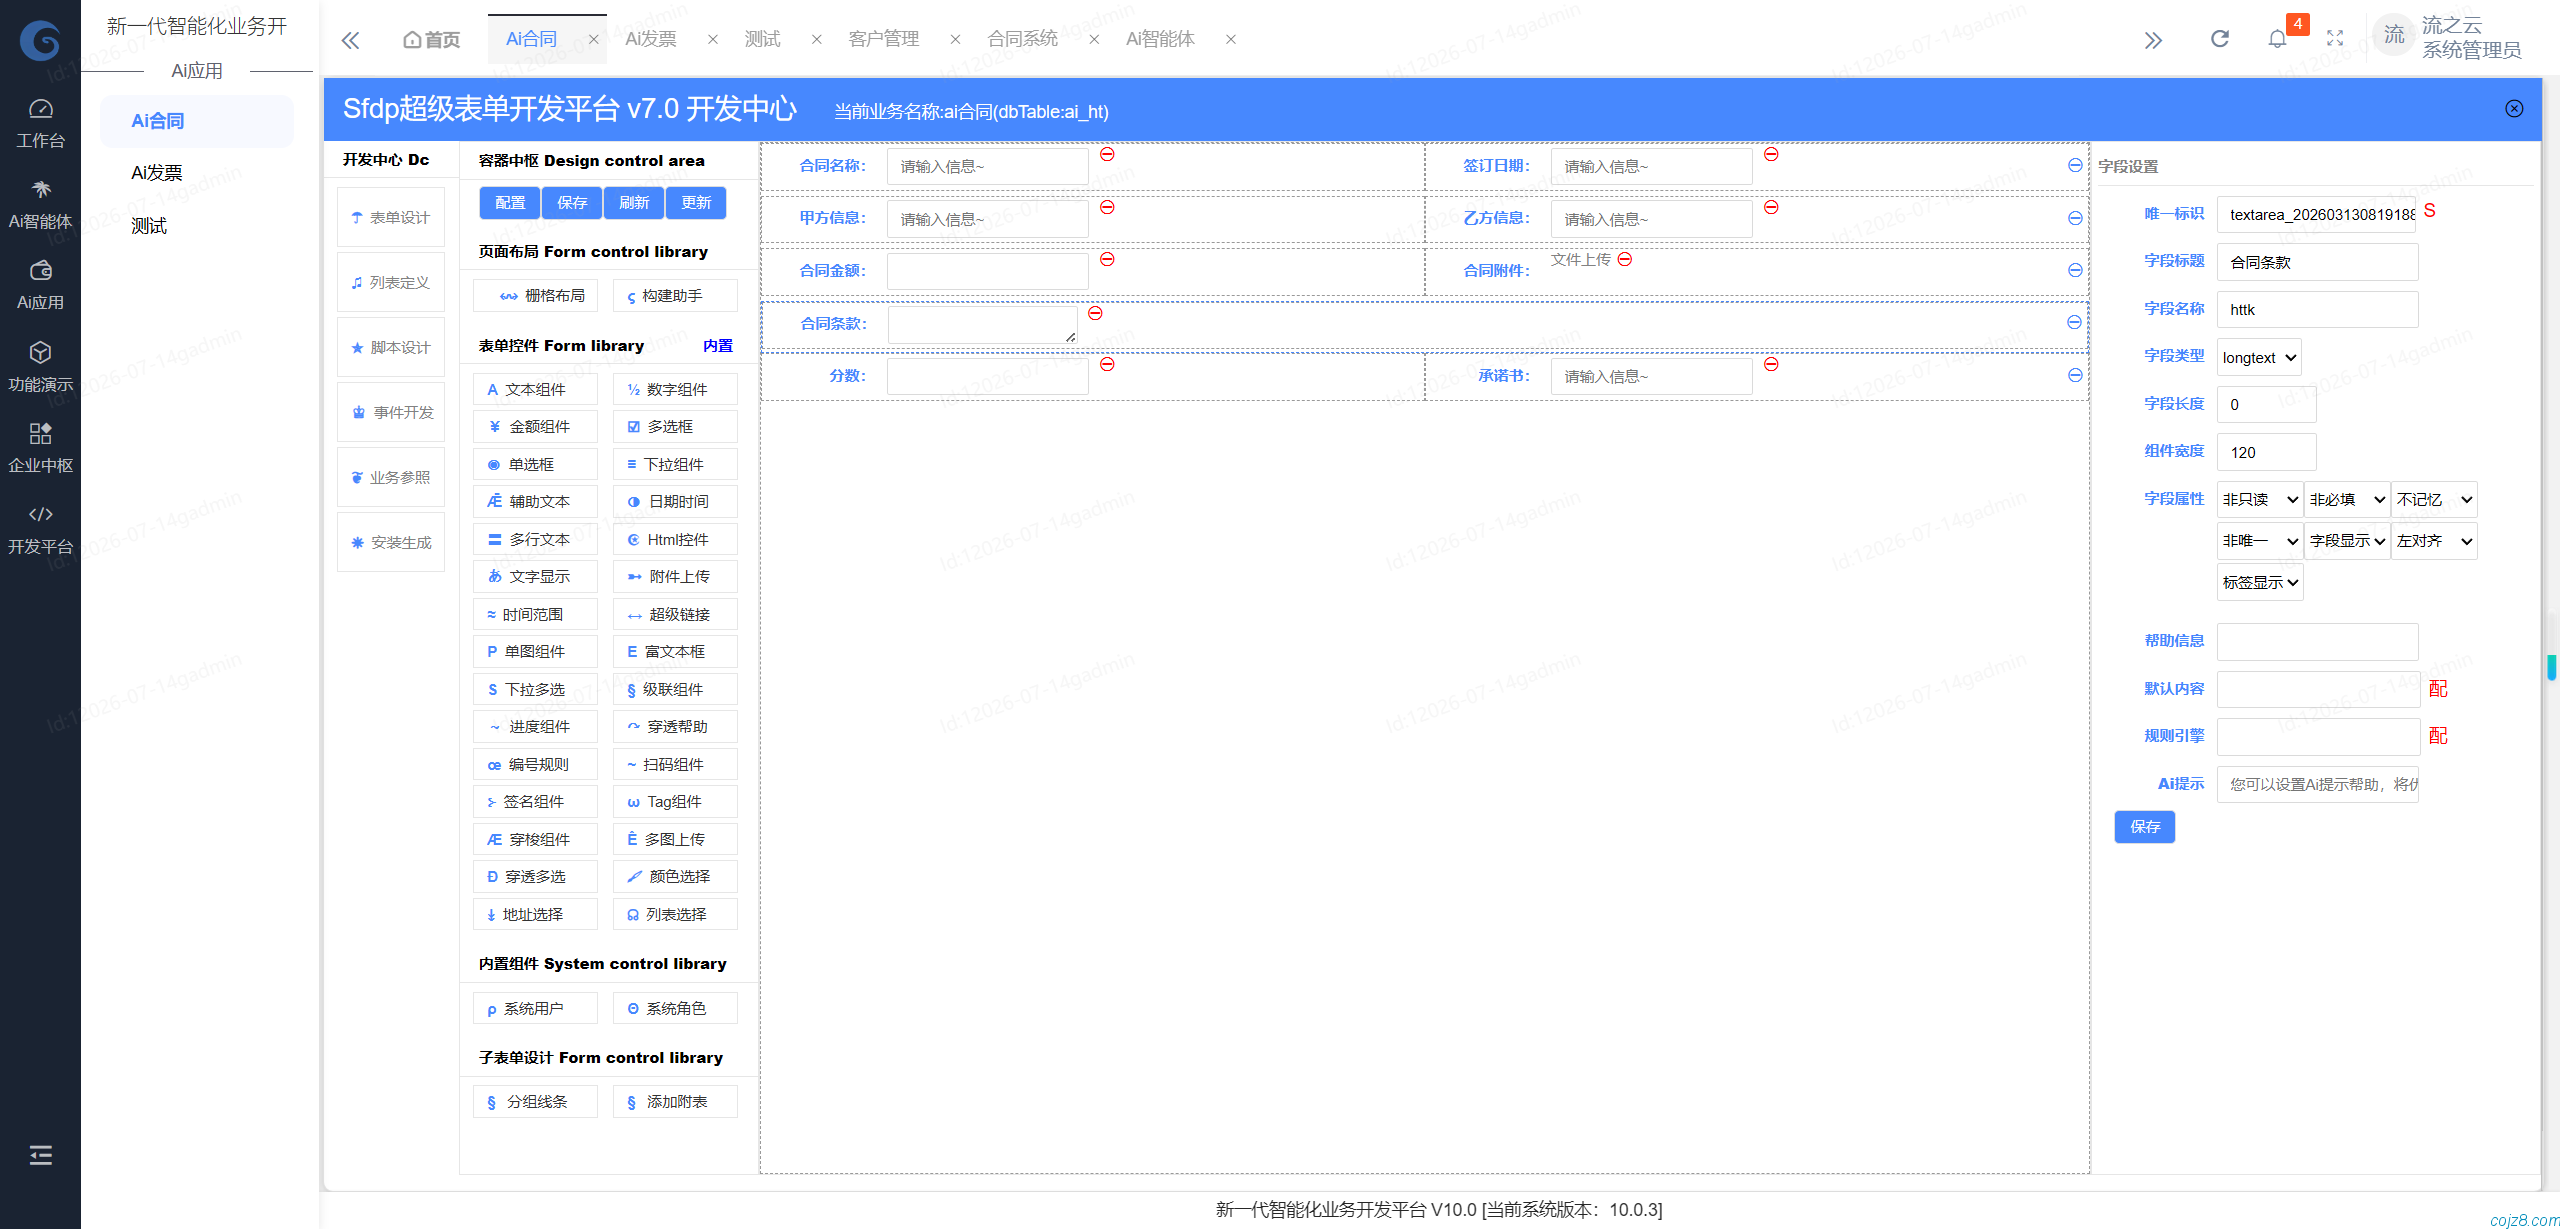Image resolution: width=2560 pixels, height=1229 pixels.
Task: Open 不记忆 dropdown
Action: (2434, 499)
